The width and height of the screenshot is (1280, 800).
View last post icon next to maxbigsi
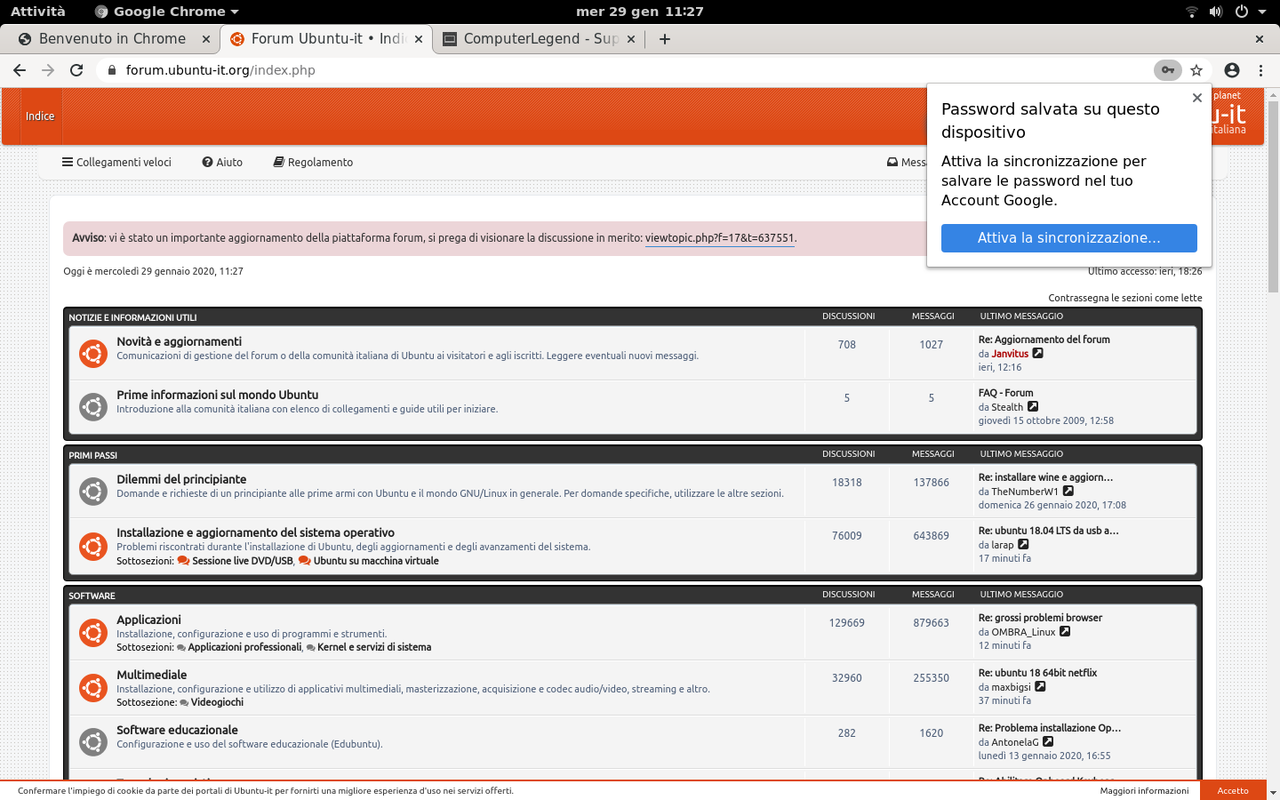coord(1040,687)
